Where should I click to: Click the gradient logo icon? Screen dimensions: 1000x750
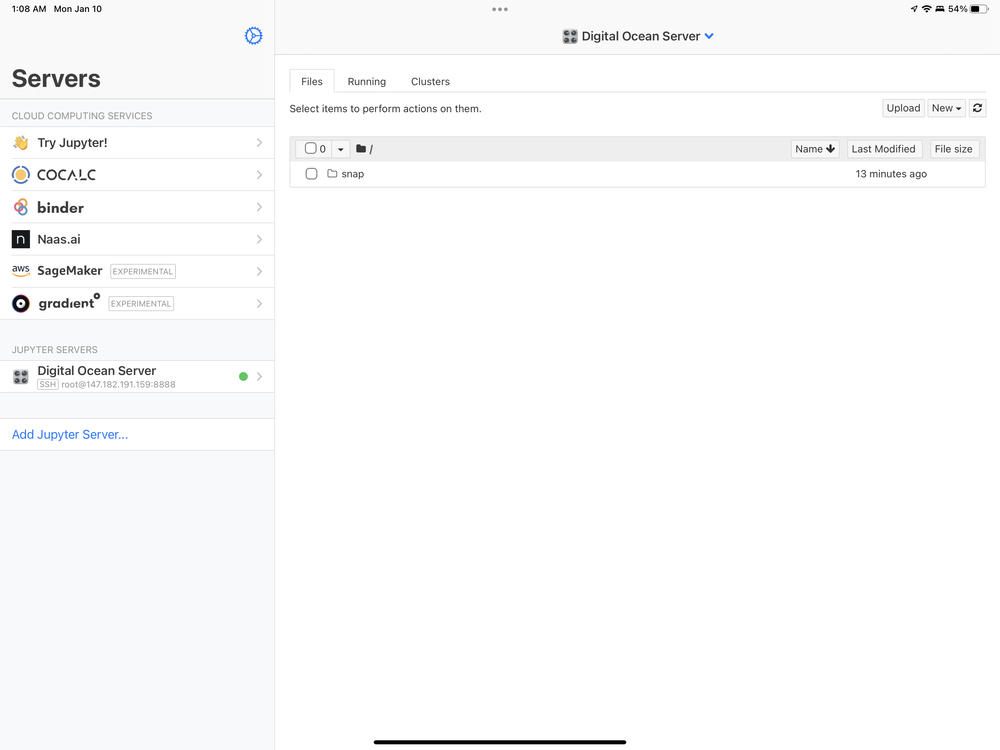(20, 304)
